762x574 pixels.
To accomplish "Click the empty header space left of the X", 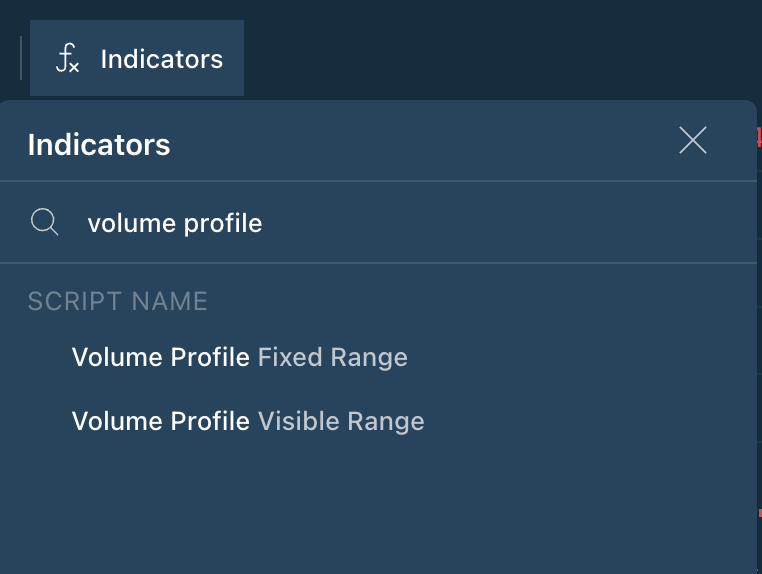I will click(450, 143).
